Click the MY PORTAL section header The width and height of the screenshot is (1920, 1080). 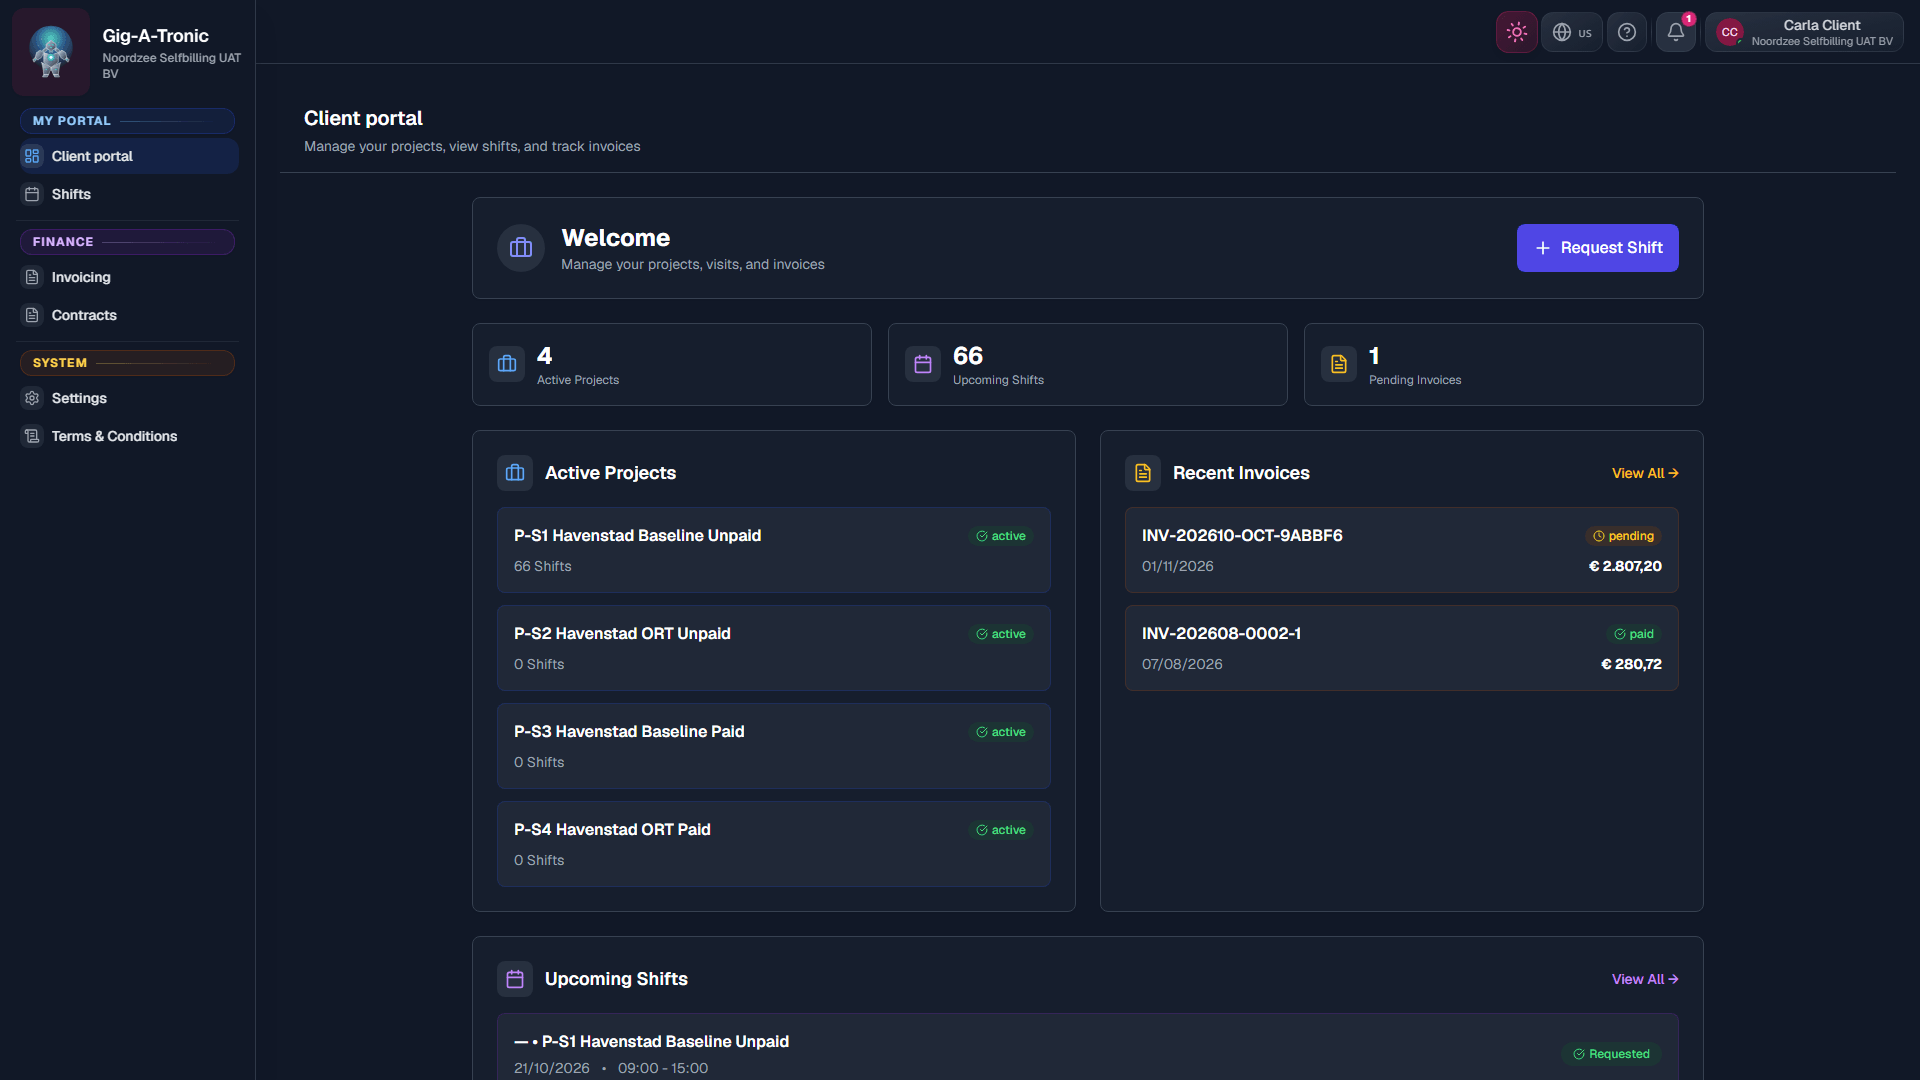[x=127, y=121]
